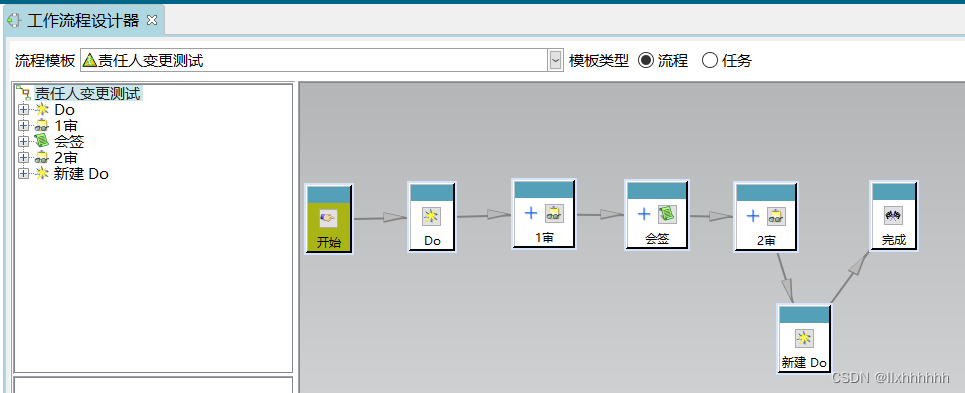Select the 新建 Do node on canvas

point(804,339)
